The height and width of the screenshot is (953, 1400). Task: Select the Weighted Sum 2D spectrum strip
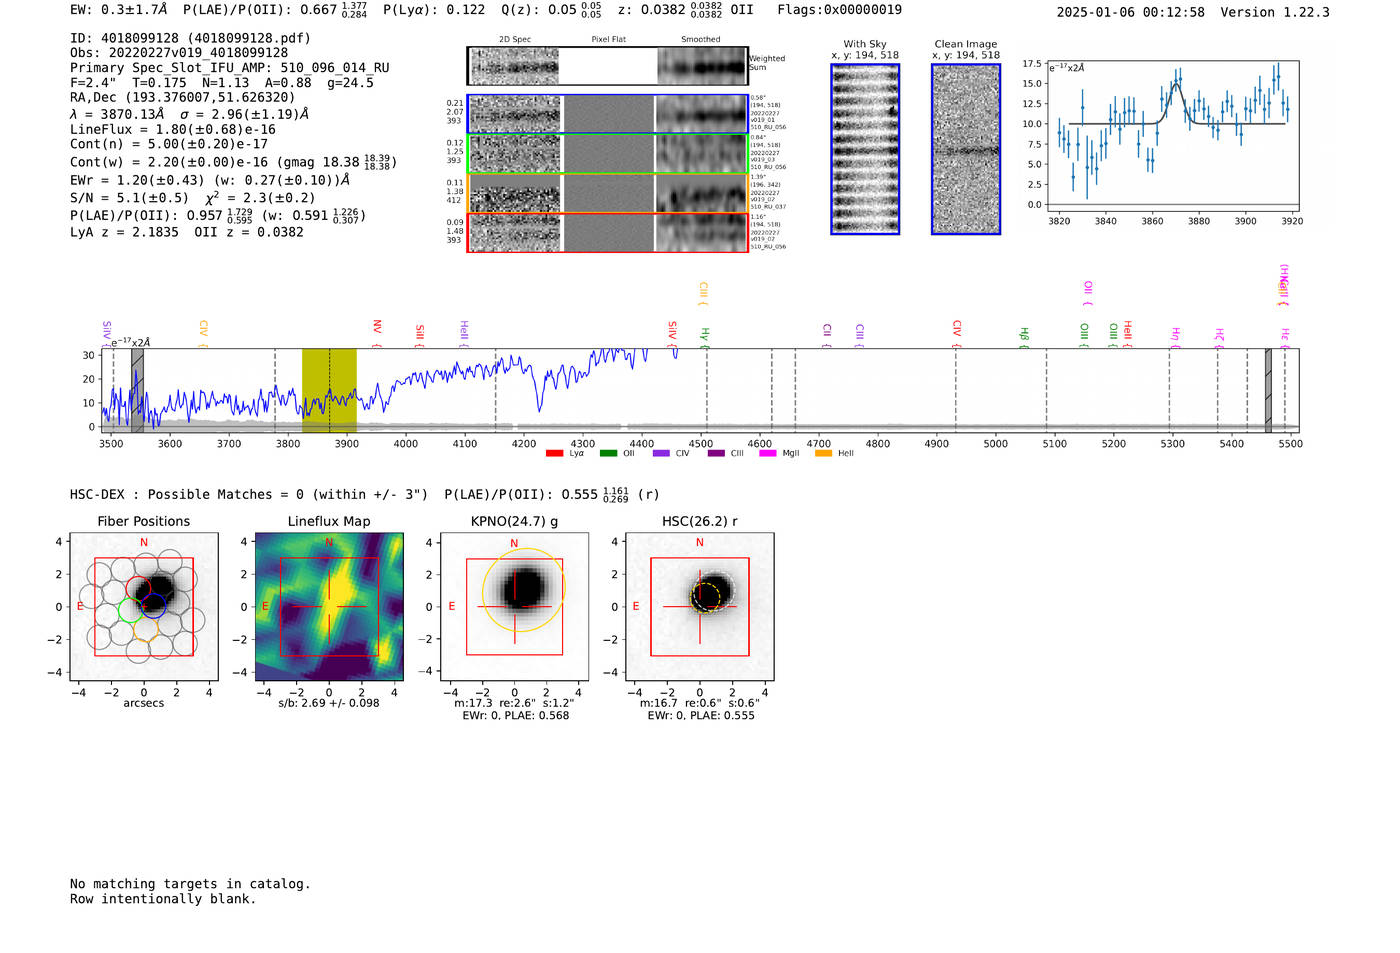[x=608, y=66]
